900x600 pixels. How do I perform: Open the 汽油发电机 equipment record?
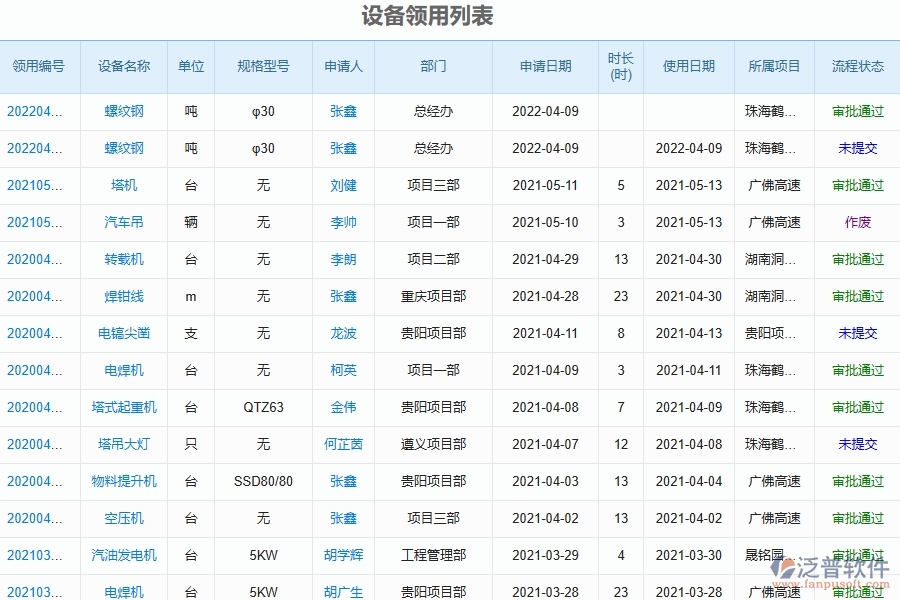(124, 556)
